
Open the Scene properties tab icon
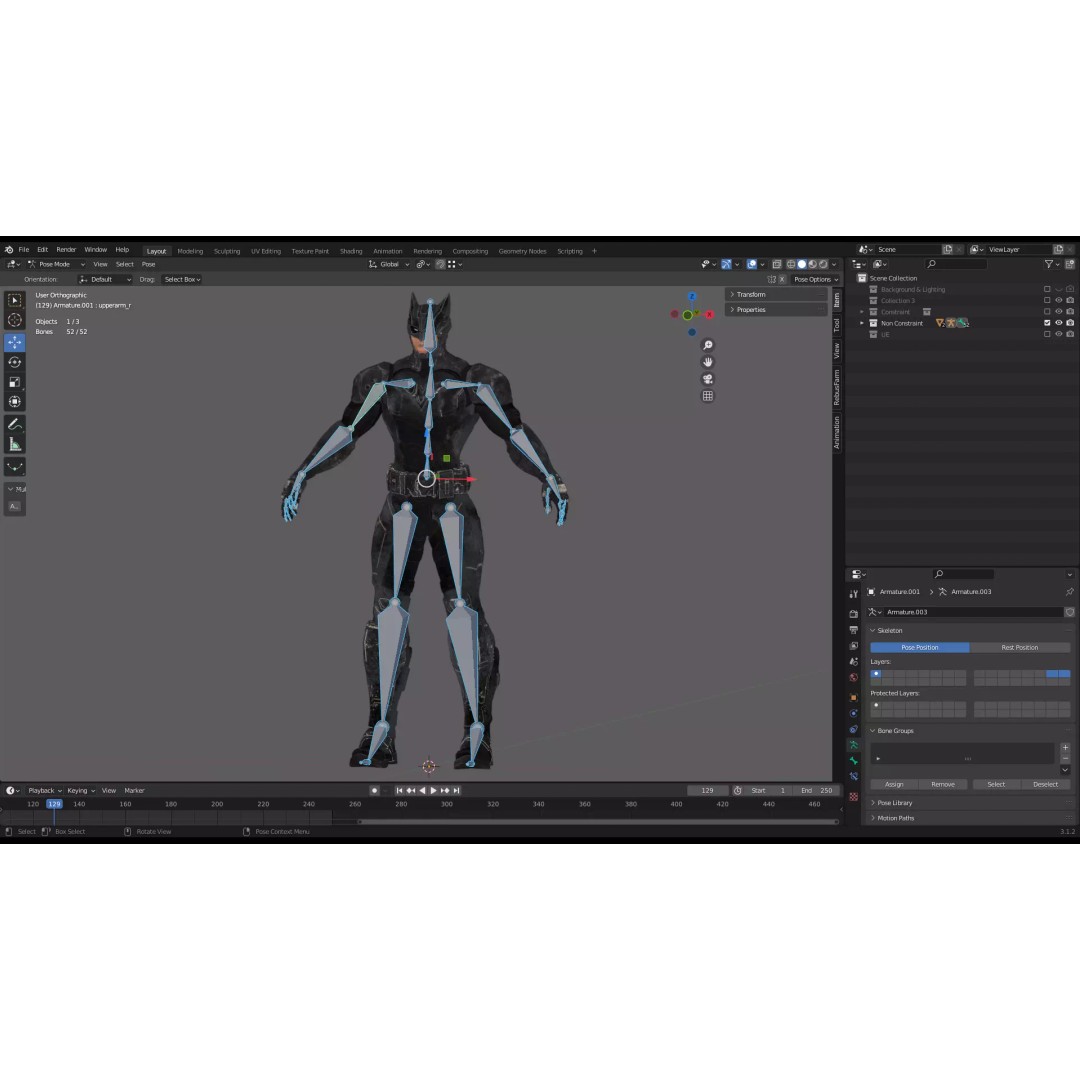coord(853,662)
